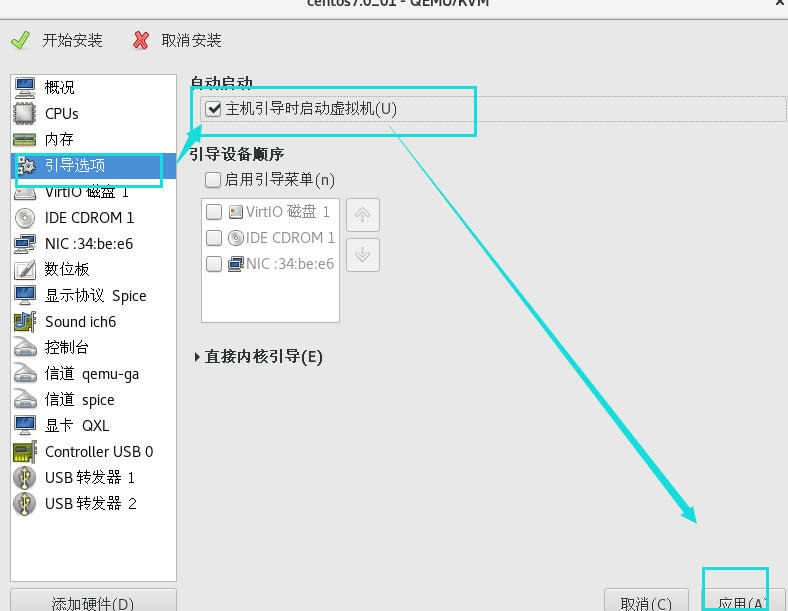Click the 显示协议 Spice monitor icon
788x611 pixels.
[x=25, y=295]
